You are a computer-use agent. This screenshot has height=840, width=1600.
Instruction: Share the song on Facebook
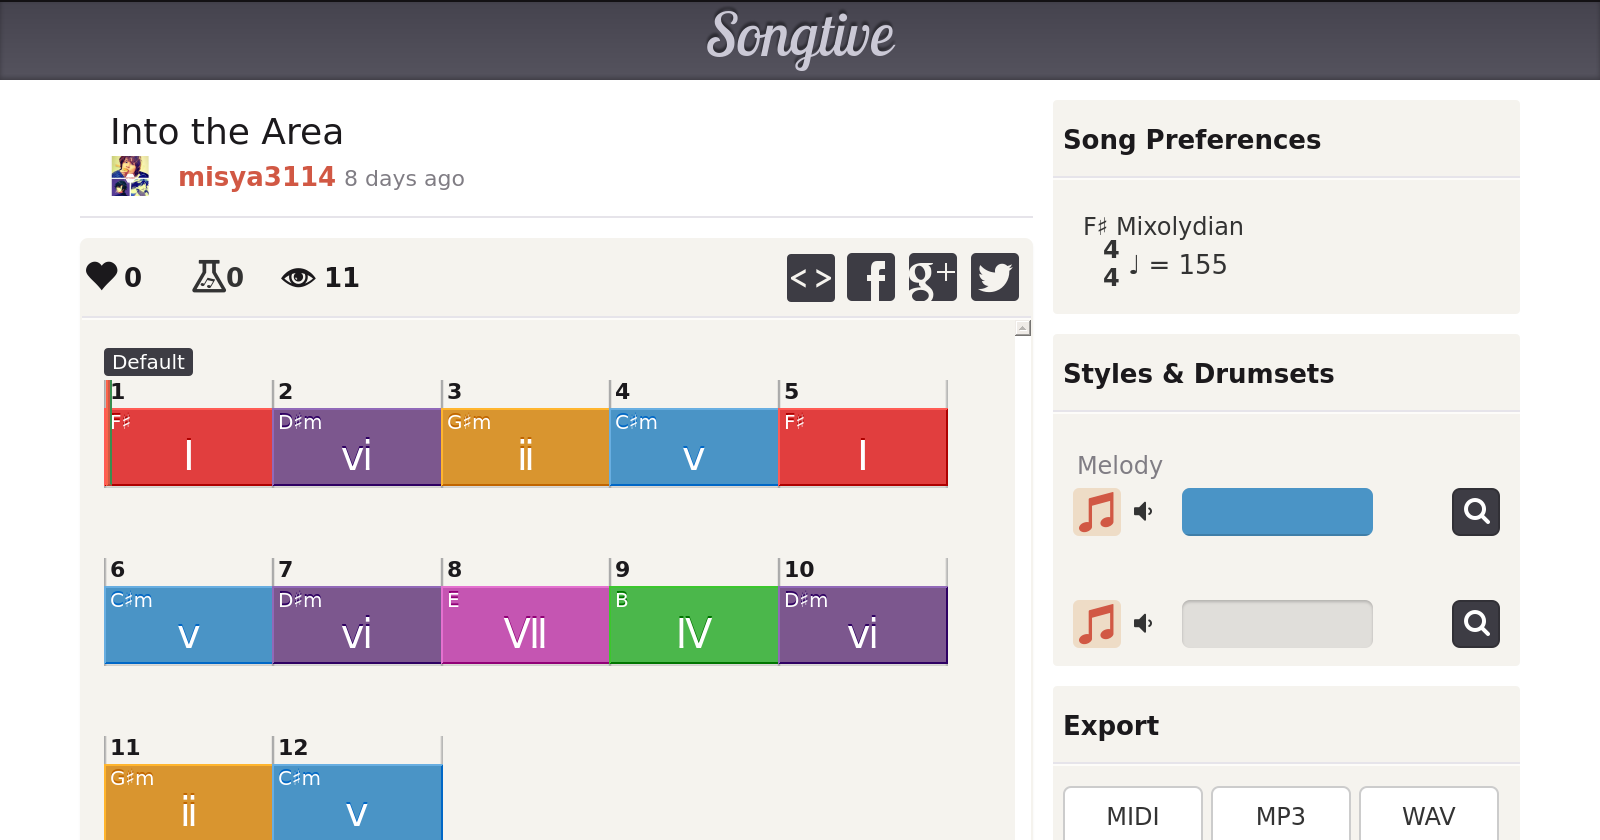pos(871,277)
